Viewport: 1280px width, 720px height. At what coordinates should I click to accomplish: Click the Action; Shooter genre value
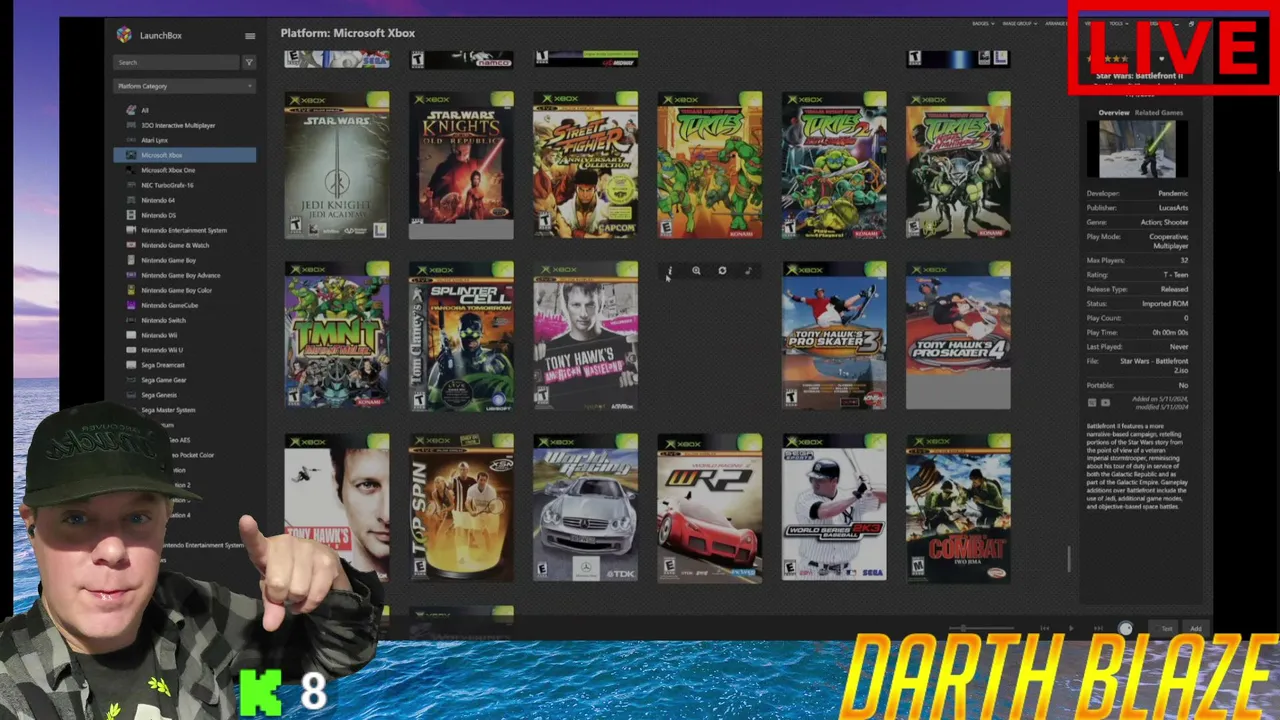[x=1165, y=222]
